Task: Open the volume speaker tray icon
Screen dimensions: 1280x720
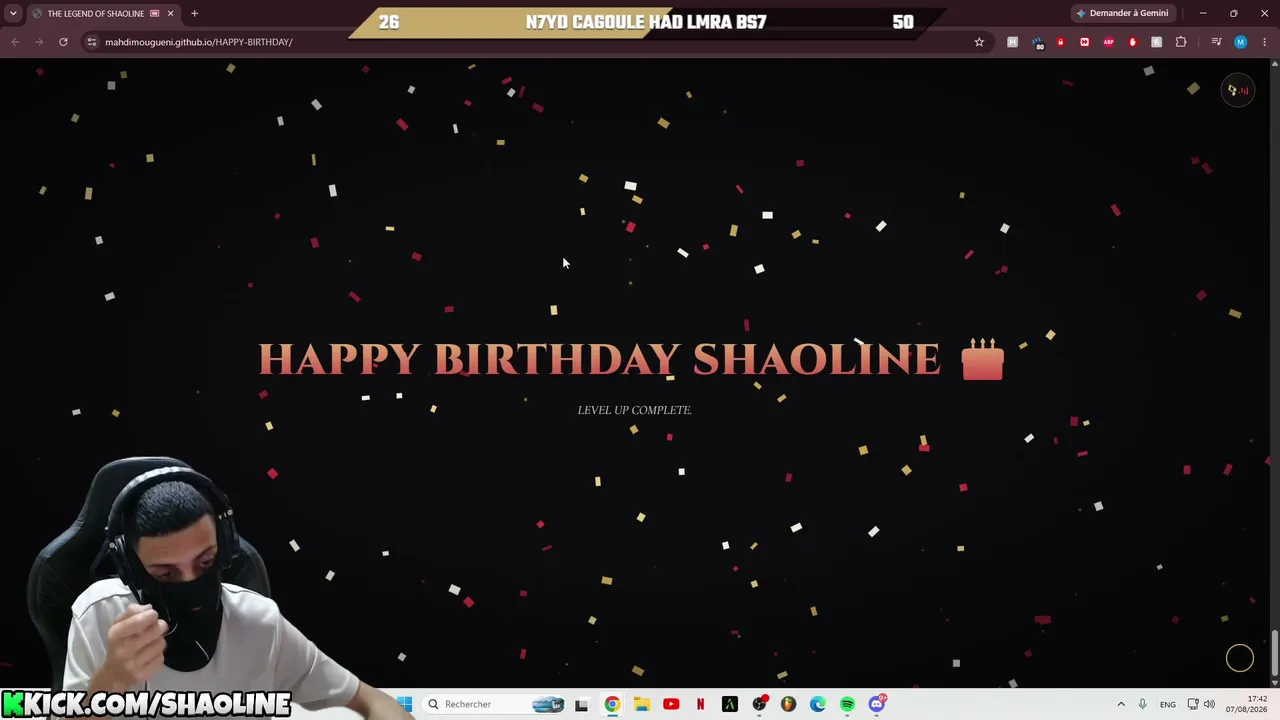Action: [x=1209, y=704]
